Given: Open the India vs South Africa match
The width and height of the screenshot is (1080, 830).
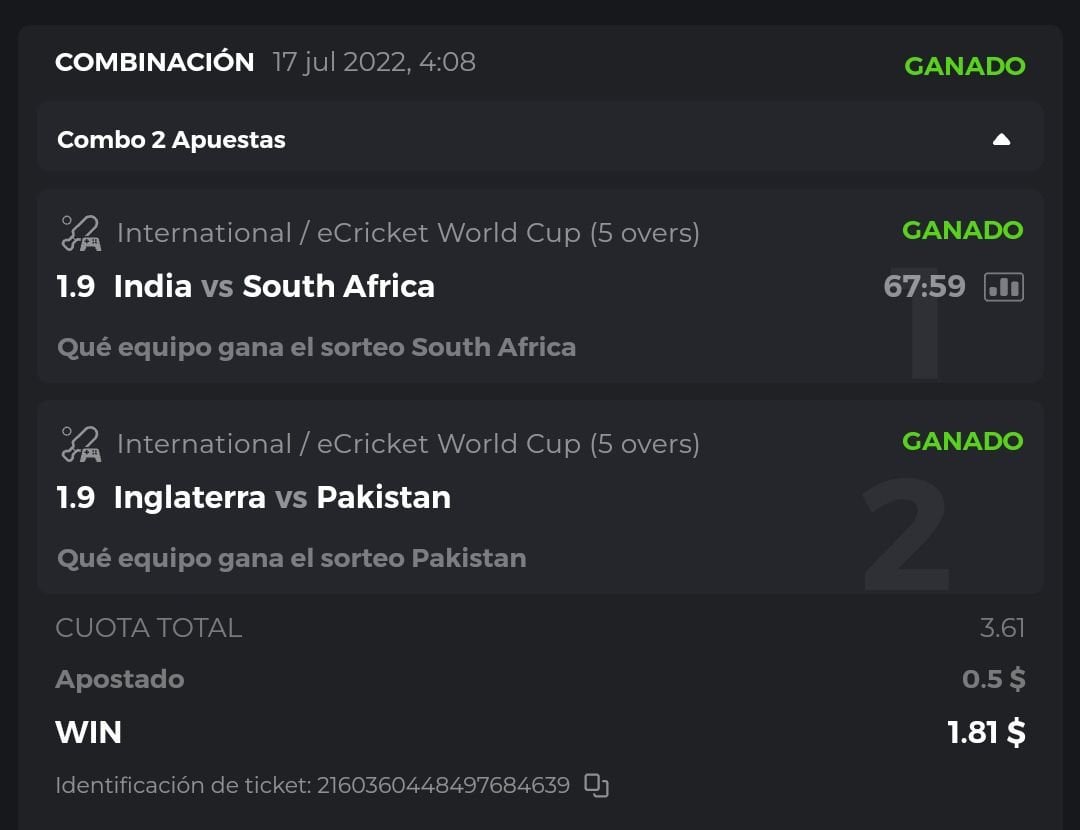Looking at the screenshot, I should click(x=274, y=287).
